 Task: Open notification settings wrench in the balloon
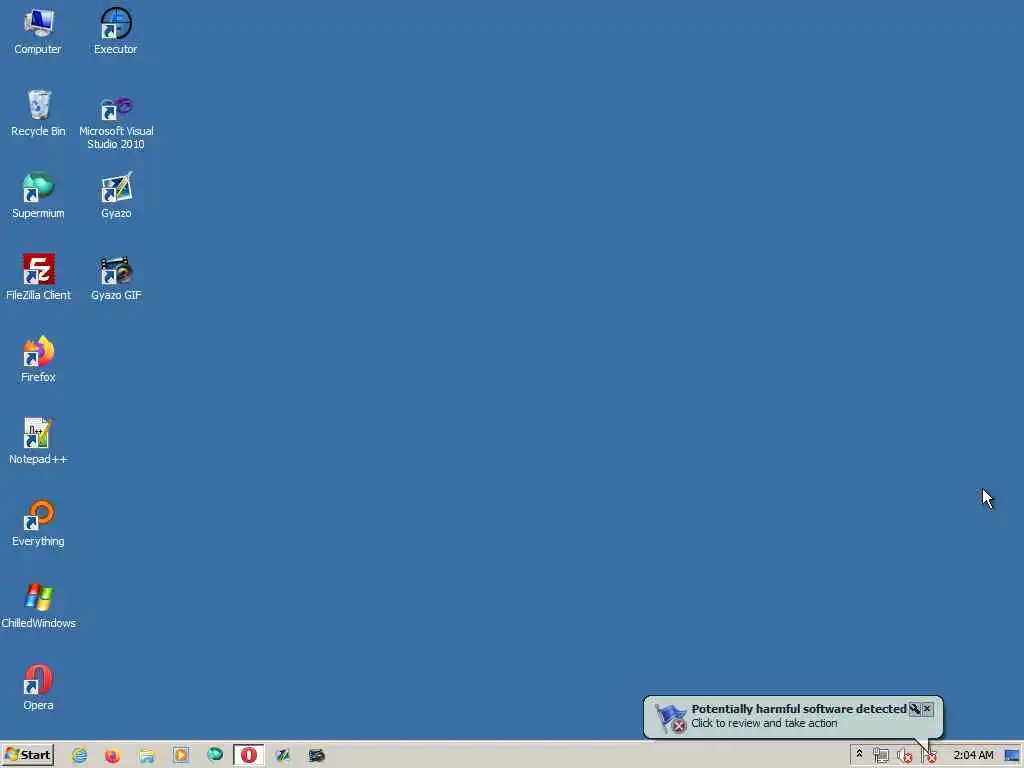915,709
